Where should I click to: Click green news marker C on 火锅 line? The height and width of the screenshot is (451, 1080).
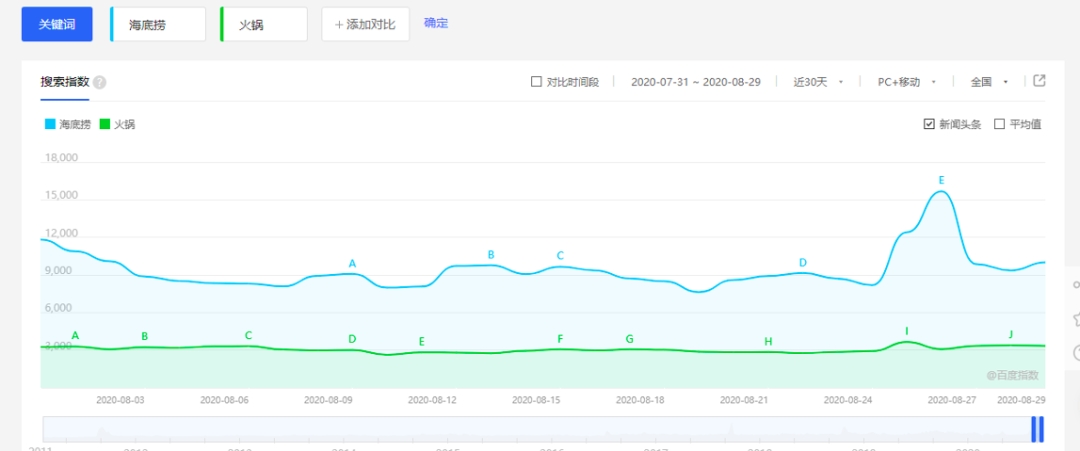click(x=248, y=335)
